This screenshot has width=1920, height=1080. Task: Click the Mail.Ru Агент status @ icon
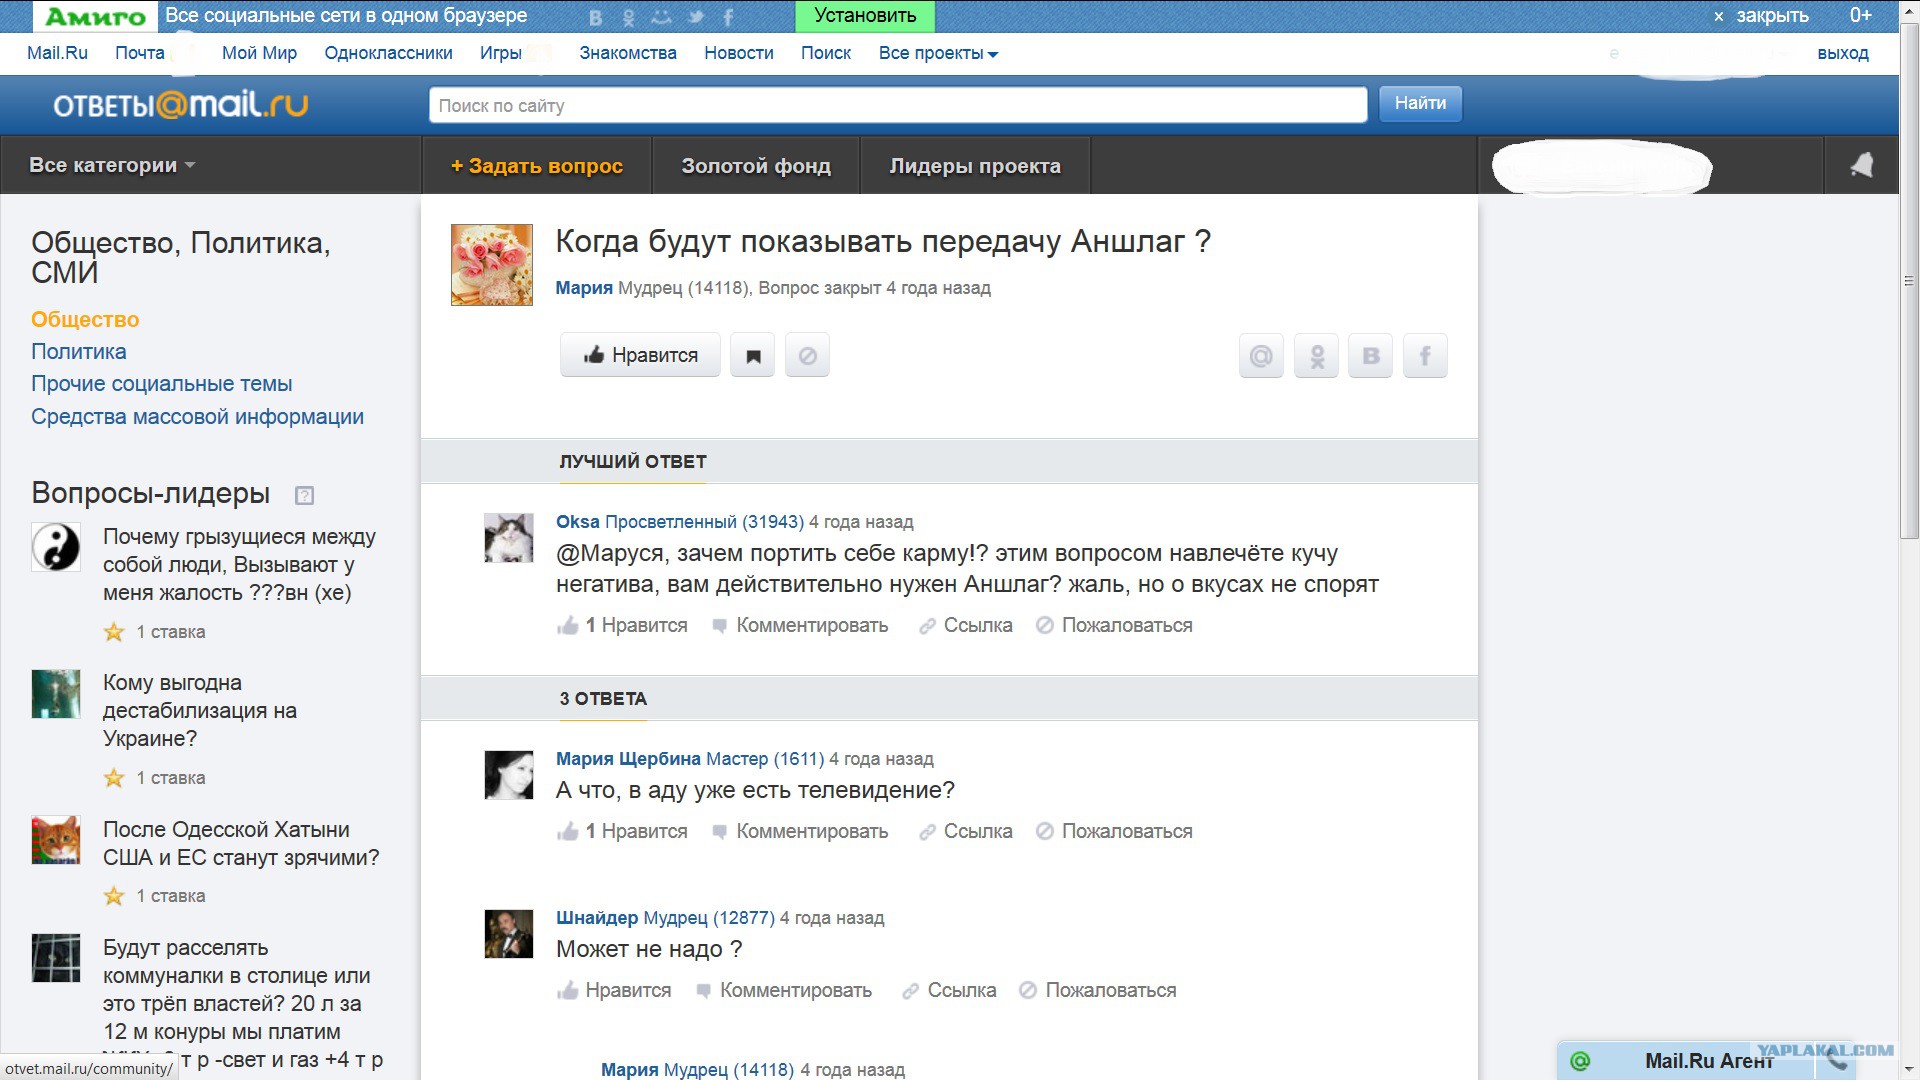point(1580,1061)
